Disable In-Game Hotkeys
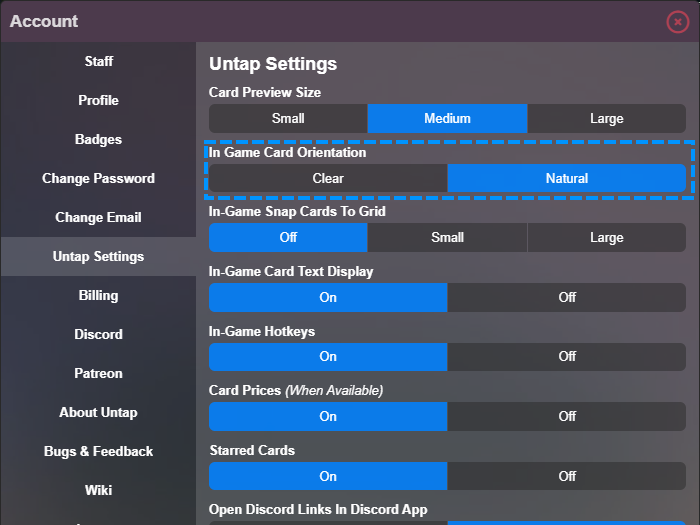700x525 pixels. 567,357
